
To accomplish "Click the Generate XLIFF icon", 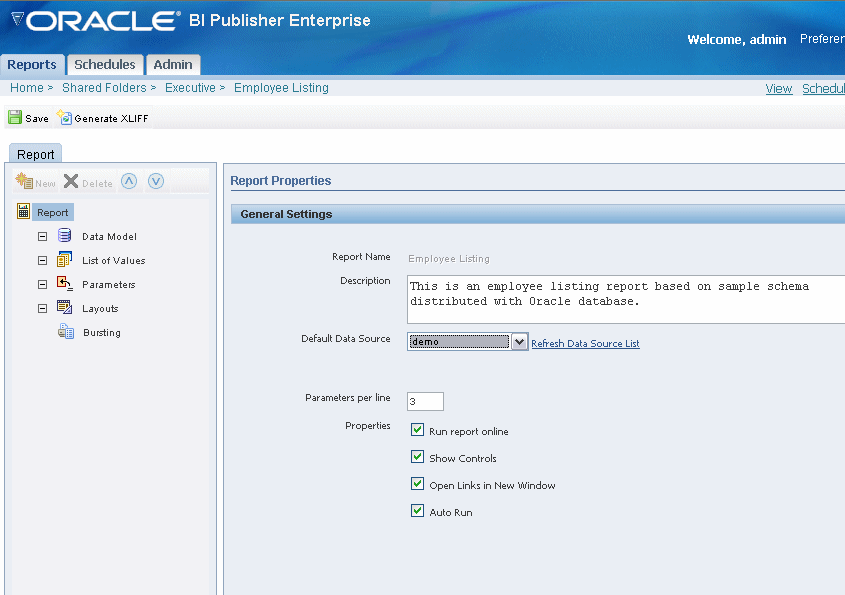I will [64, 117].
